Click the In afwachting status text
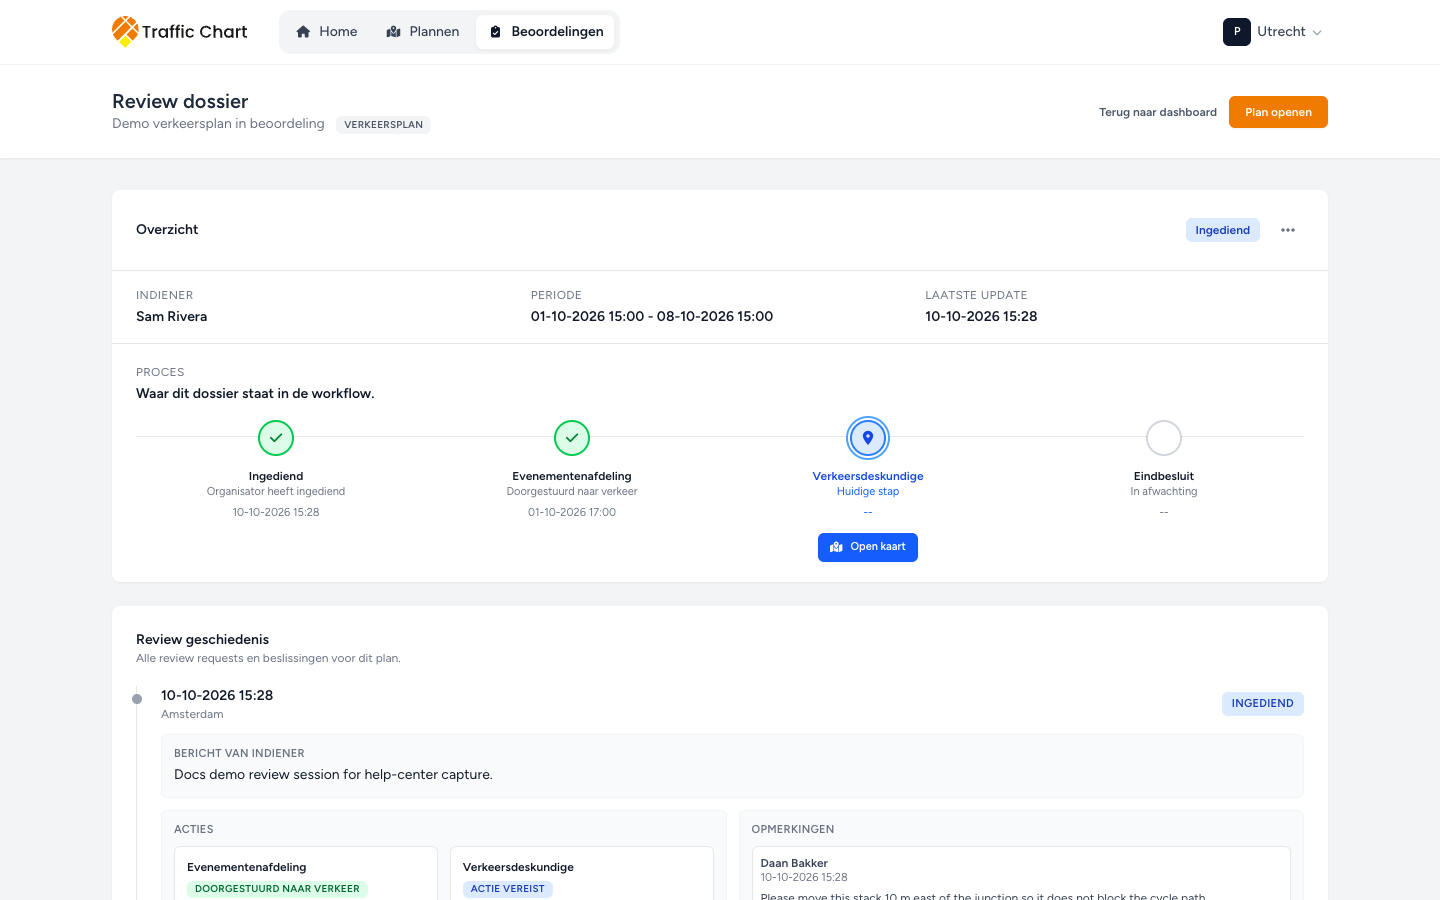1440x900 pixels. click(1164, 492)
